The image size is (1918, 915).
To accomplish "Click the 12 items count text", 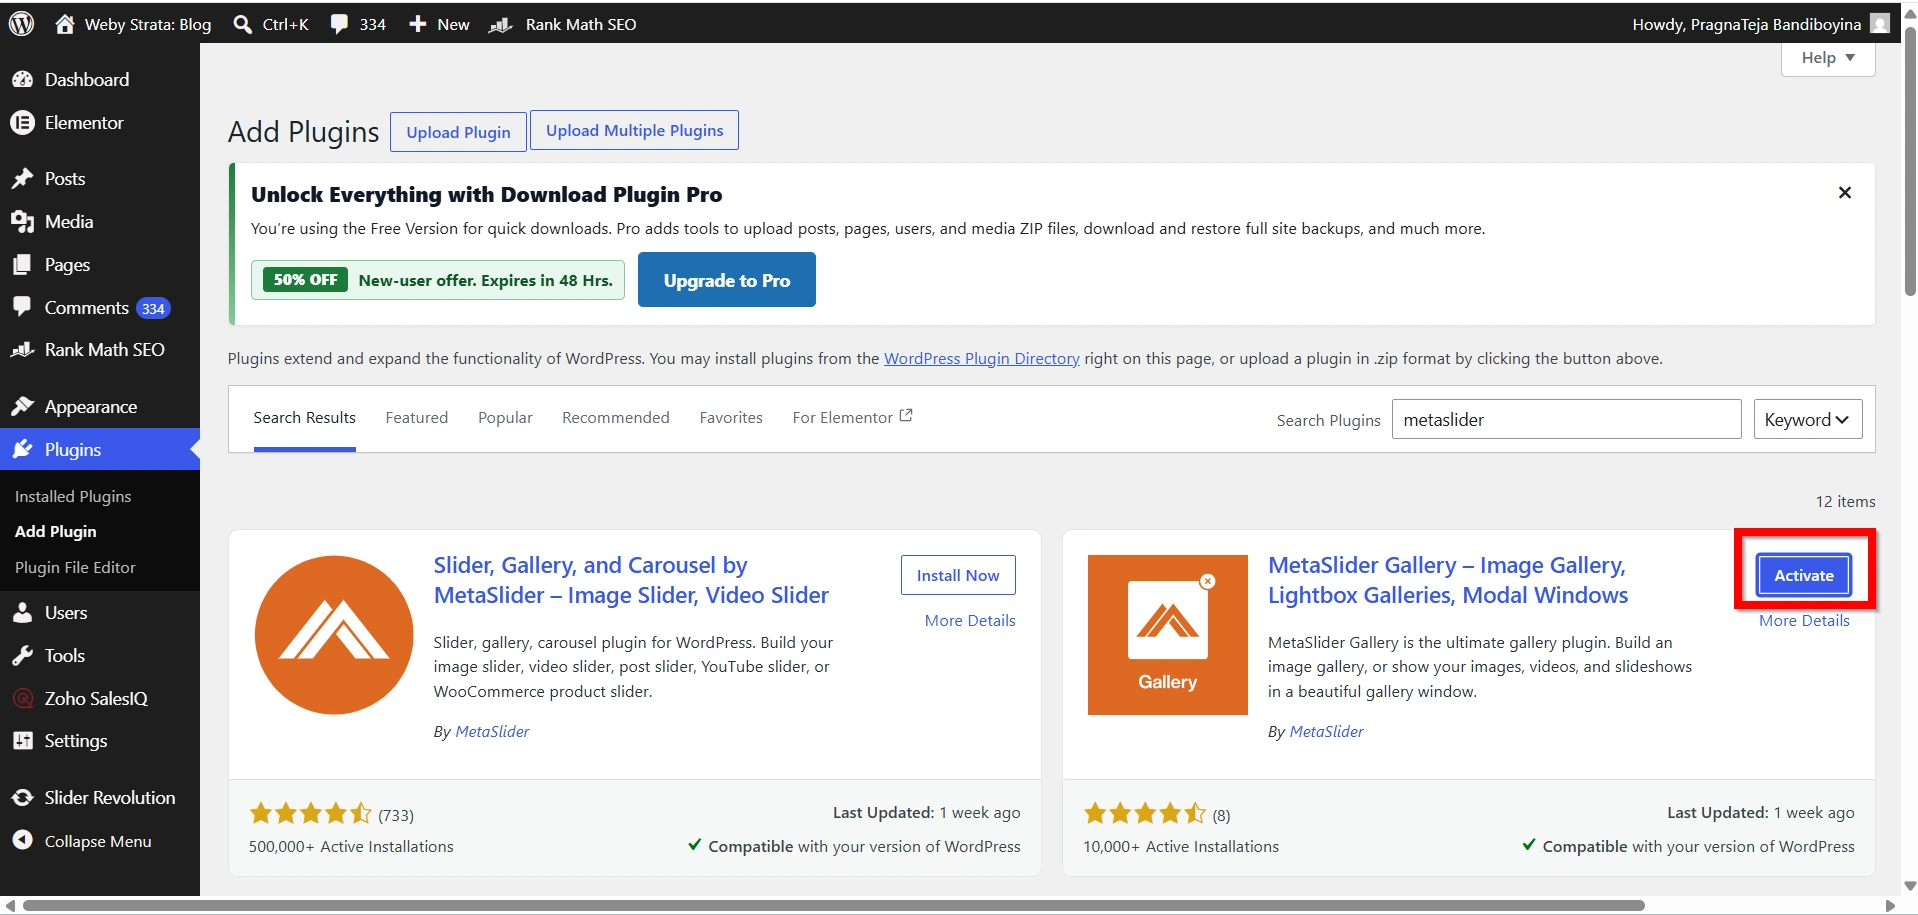I will click(1845, 501).
